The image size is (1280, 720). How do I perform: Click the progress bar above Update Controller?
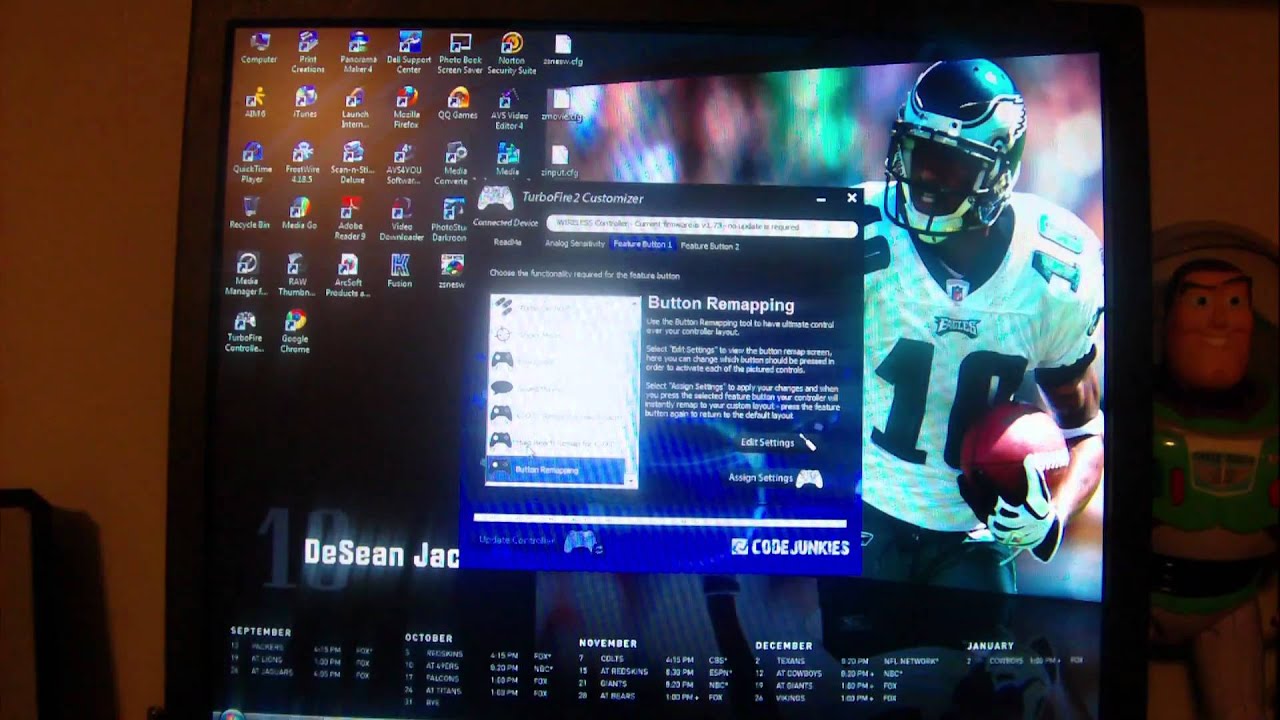tap(660, 520)
